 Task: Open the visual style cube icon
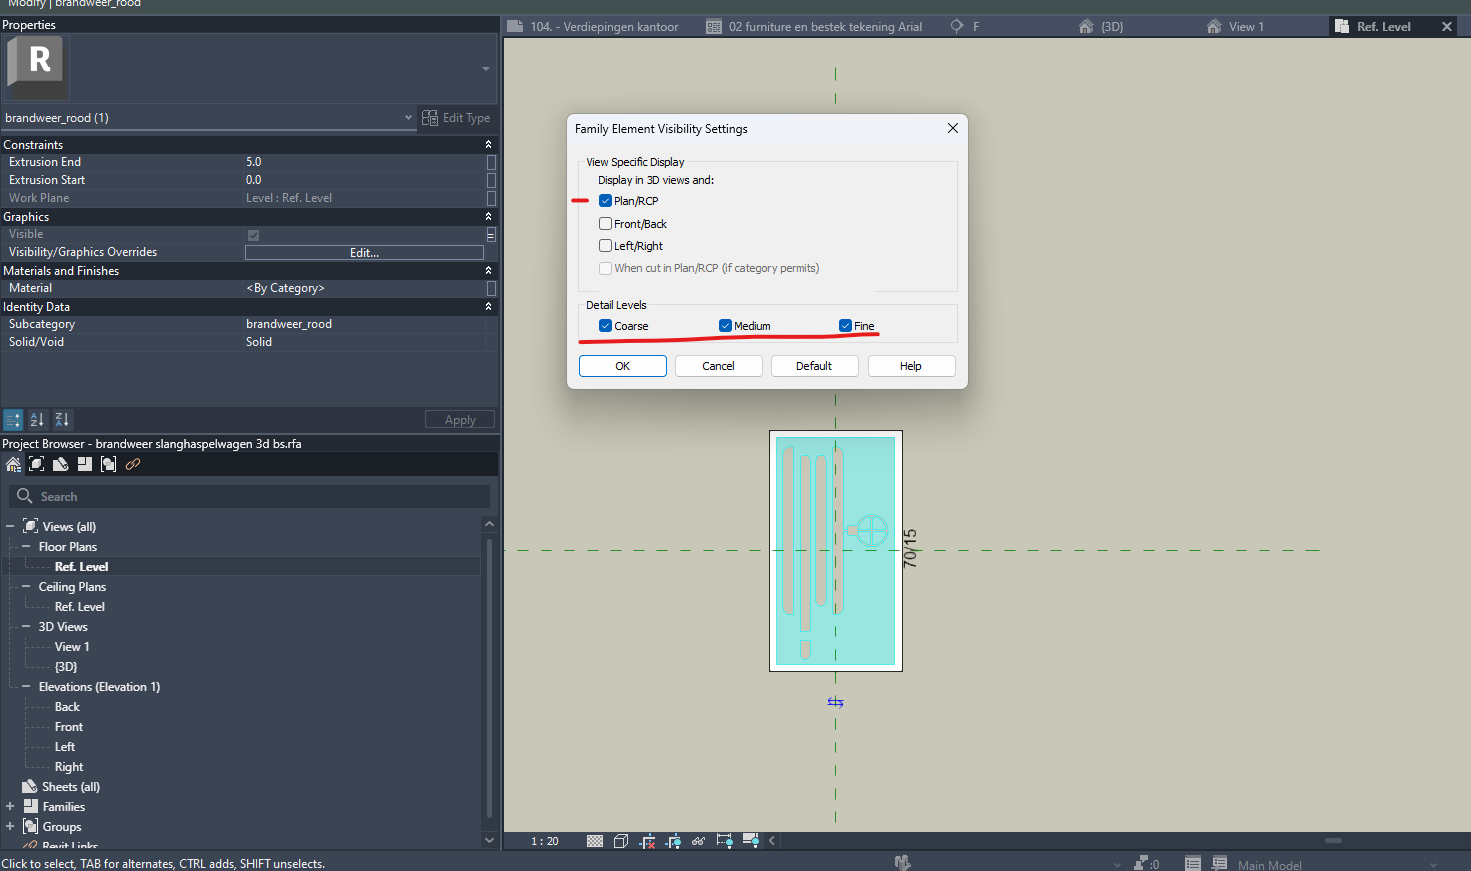point(621,841)
